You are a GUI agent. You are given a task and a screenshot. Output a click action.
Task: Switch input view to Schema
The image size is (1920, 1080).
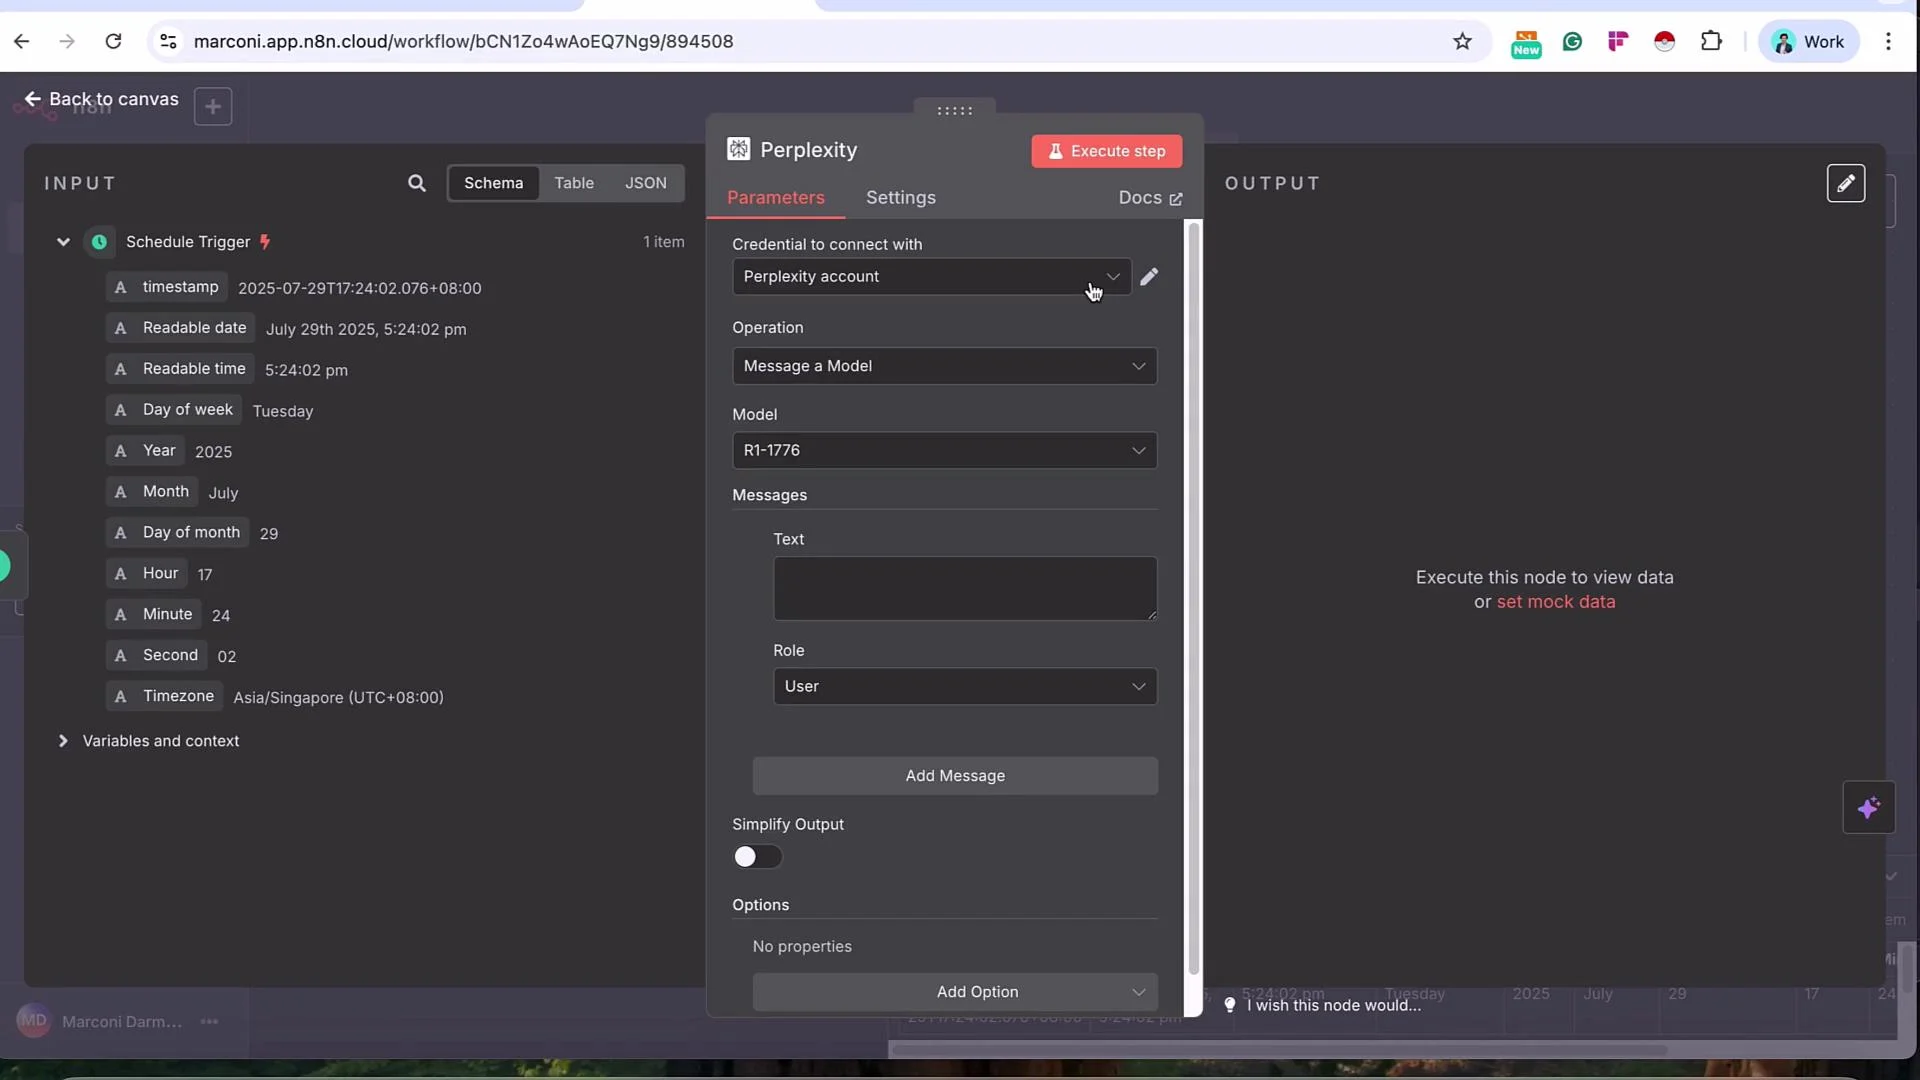[493, 183]
